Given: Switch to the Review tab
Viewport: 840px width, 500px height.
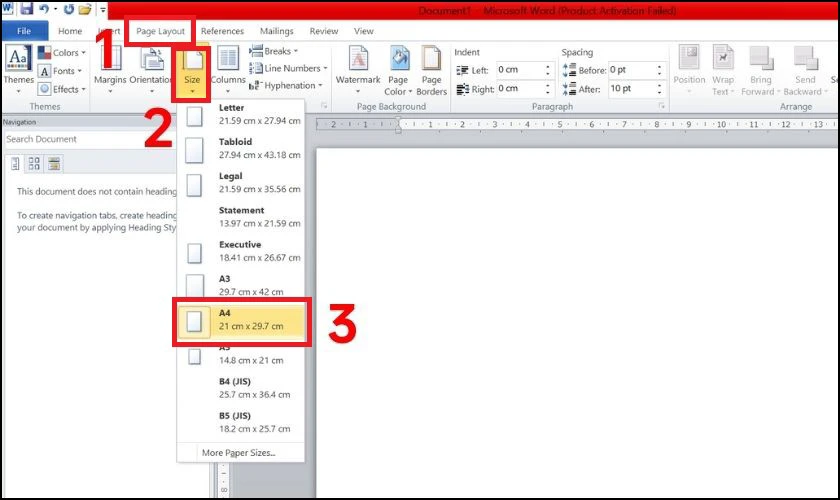Looking at the screenshot, I should click(324, 31).
